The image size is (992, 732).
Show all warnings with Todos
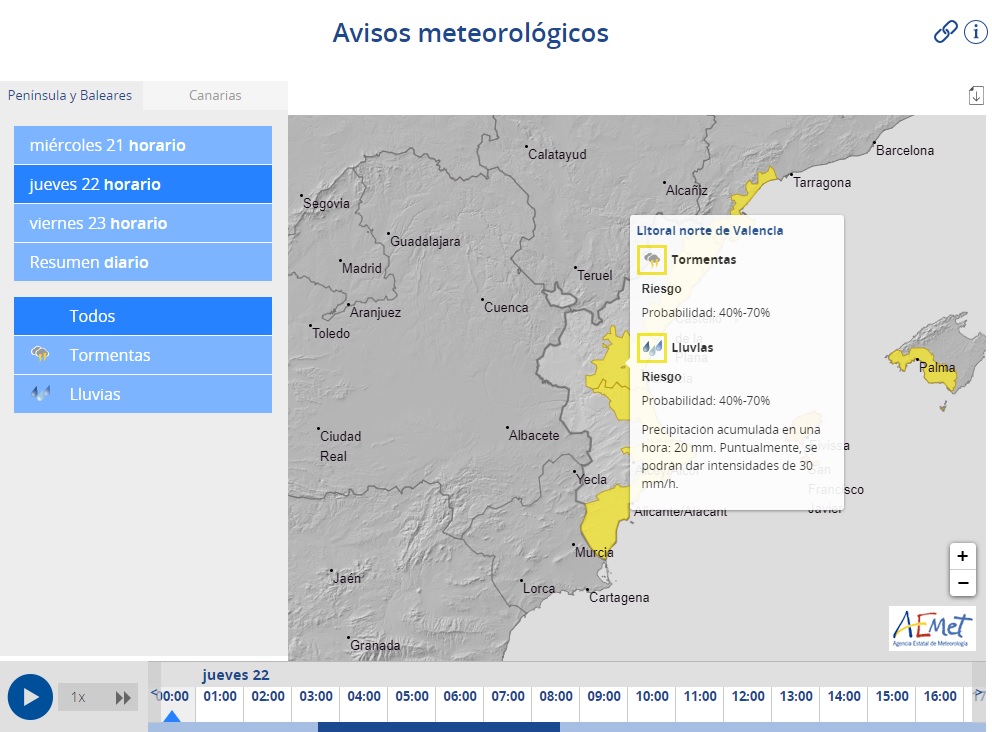(143, 316)
